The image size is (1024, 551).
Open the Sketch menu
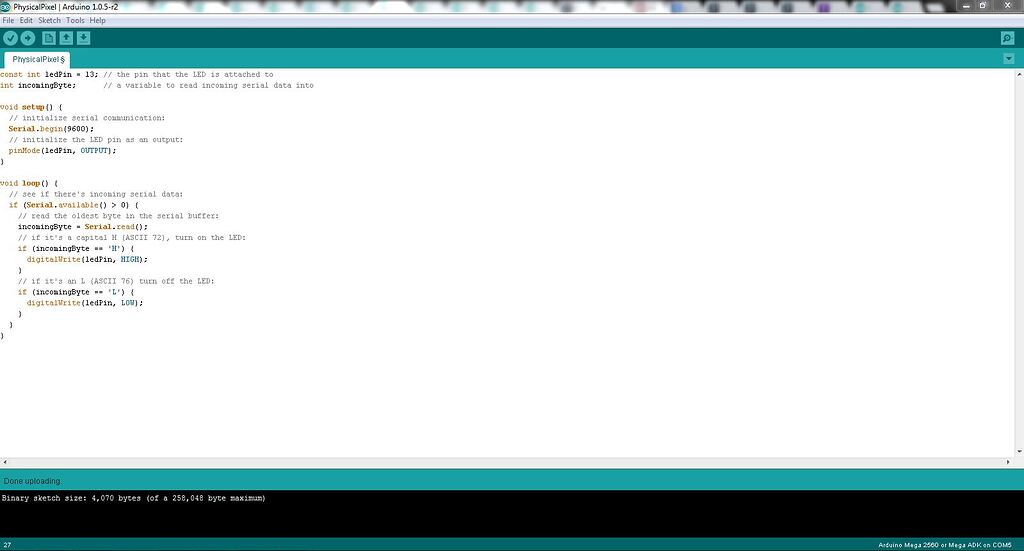[49, 20]
